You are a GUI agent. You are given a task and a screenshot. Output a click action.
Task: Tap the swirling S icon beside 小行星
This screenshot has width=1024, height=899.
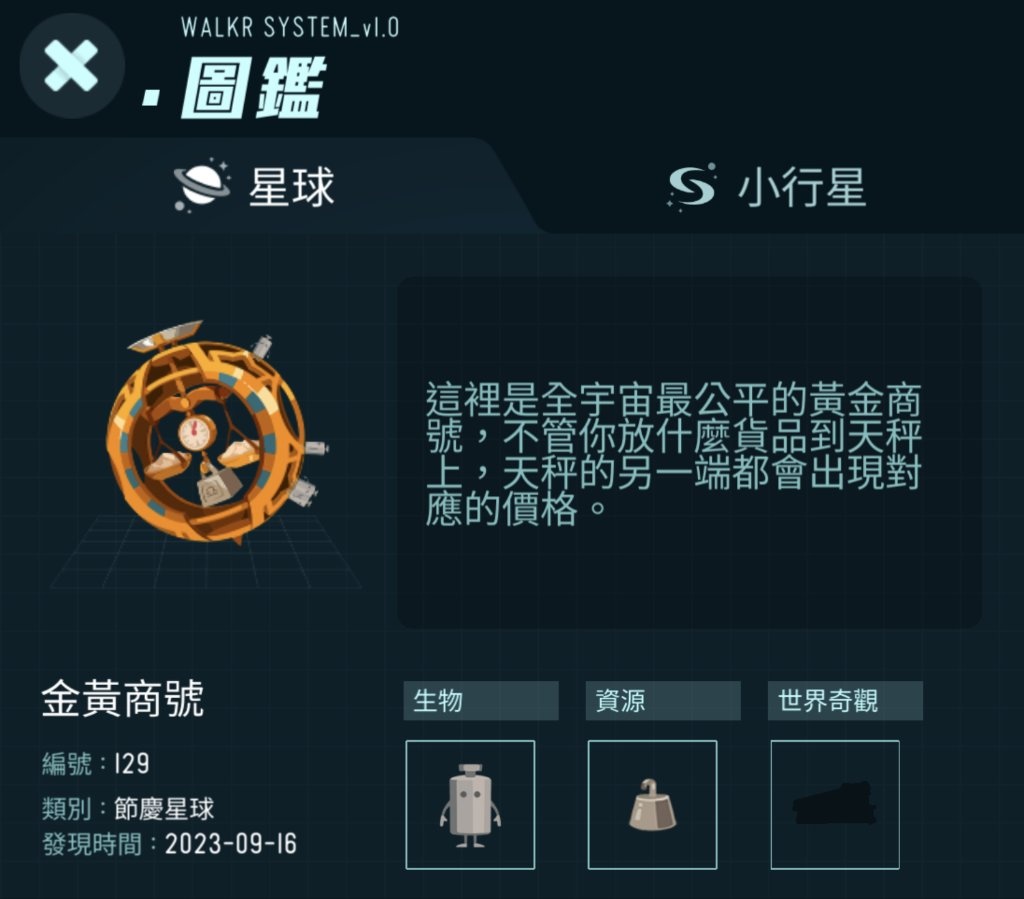click(692, 186)
